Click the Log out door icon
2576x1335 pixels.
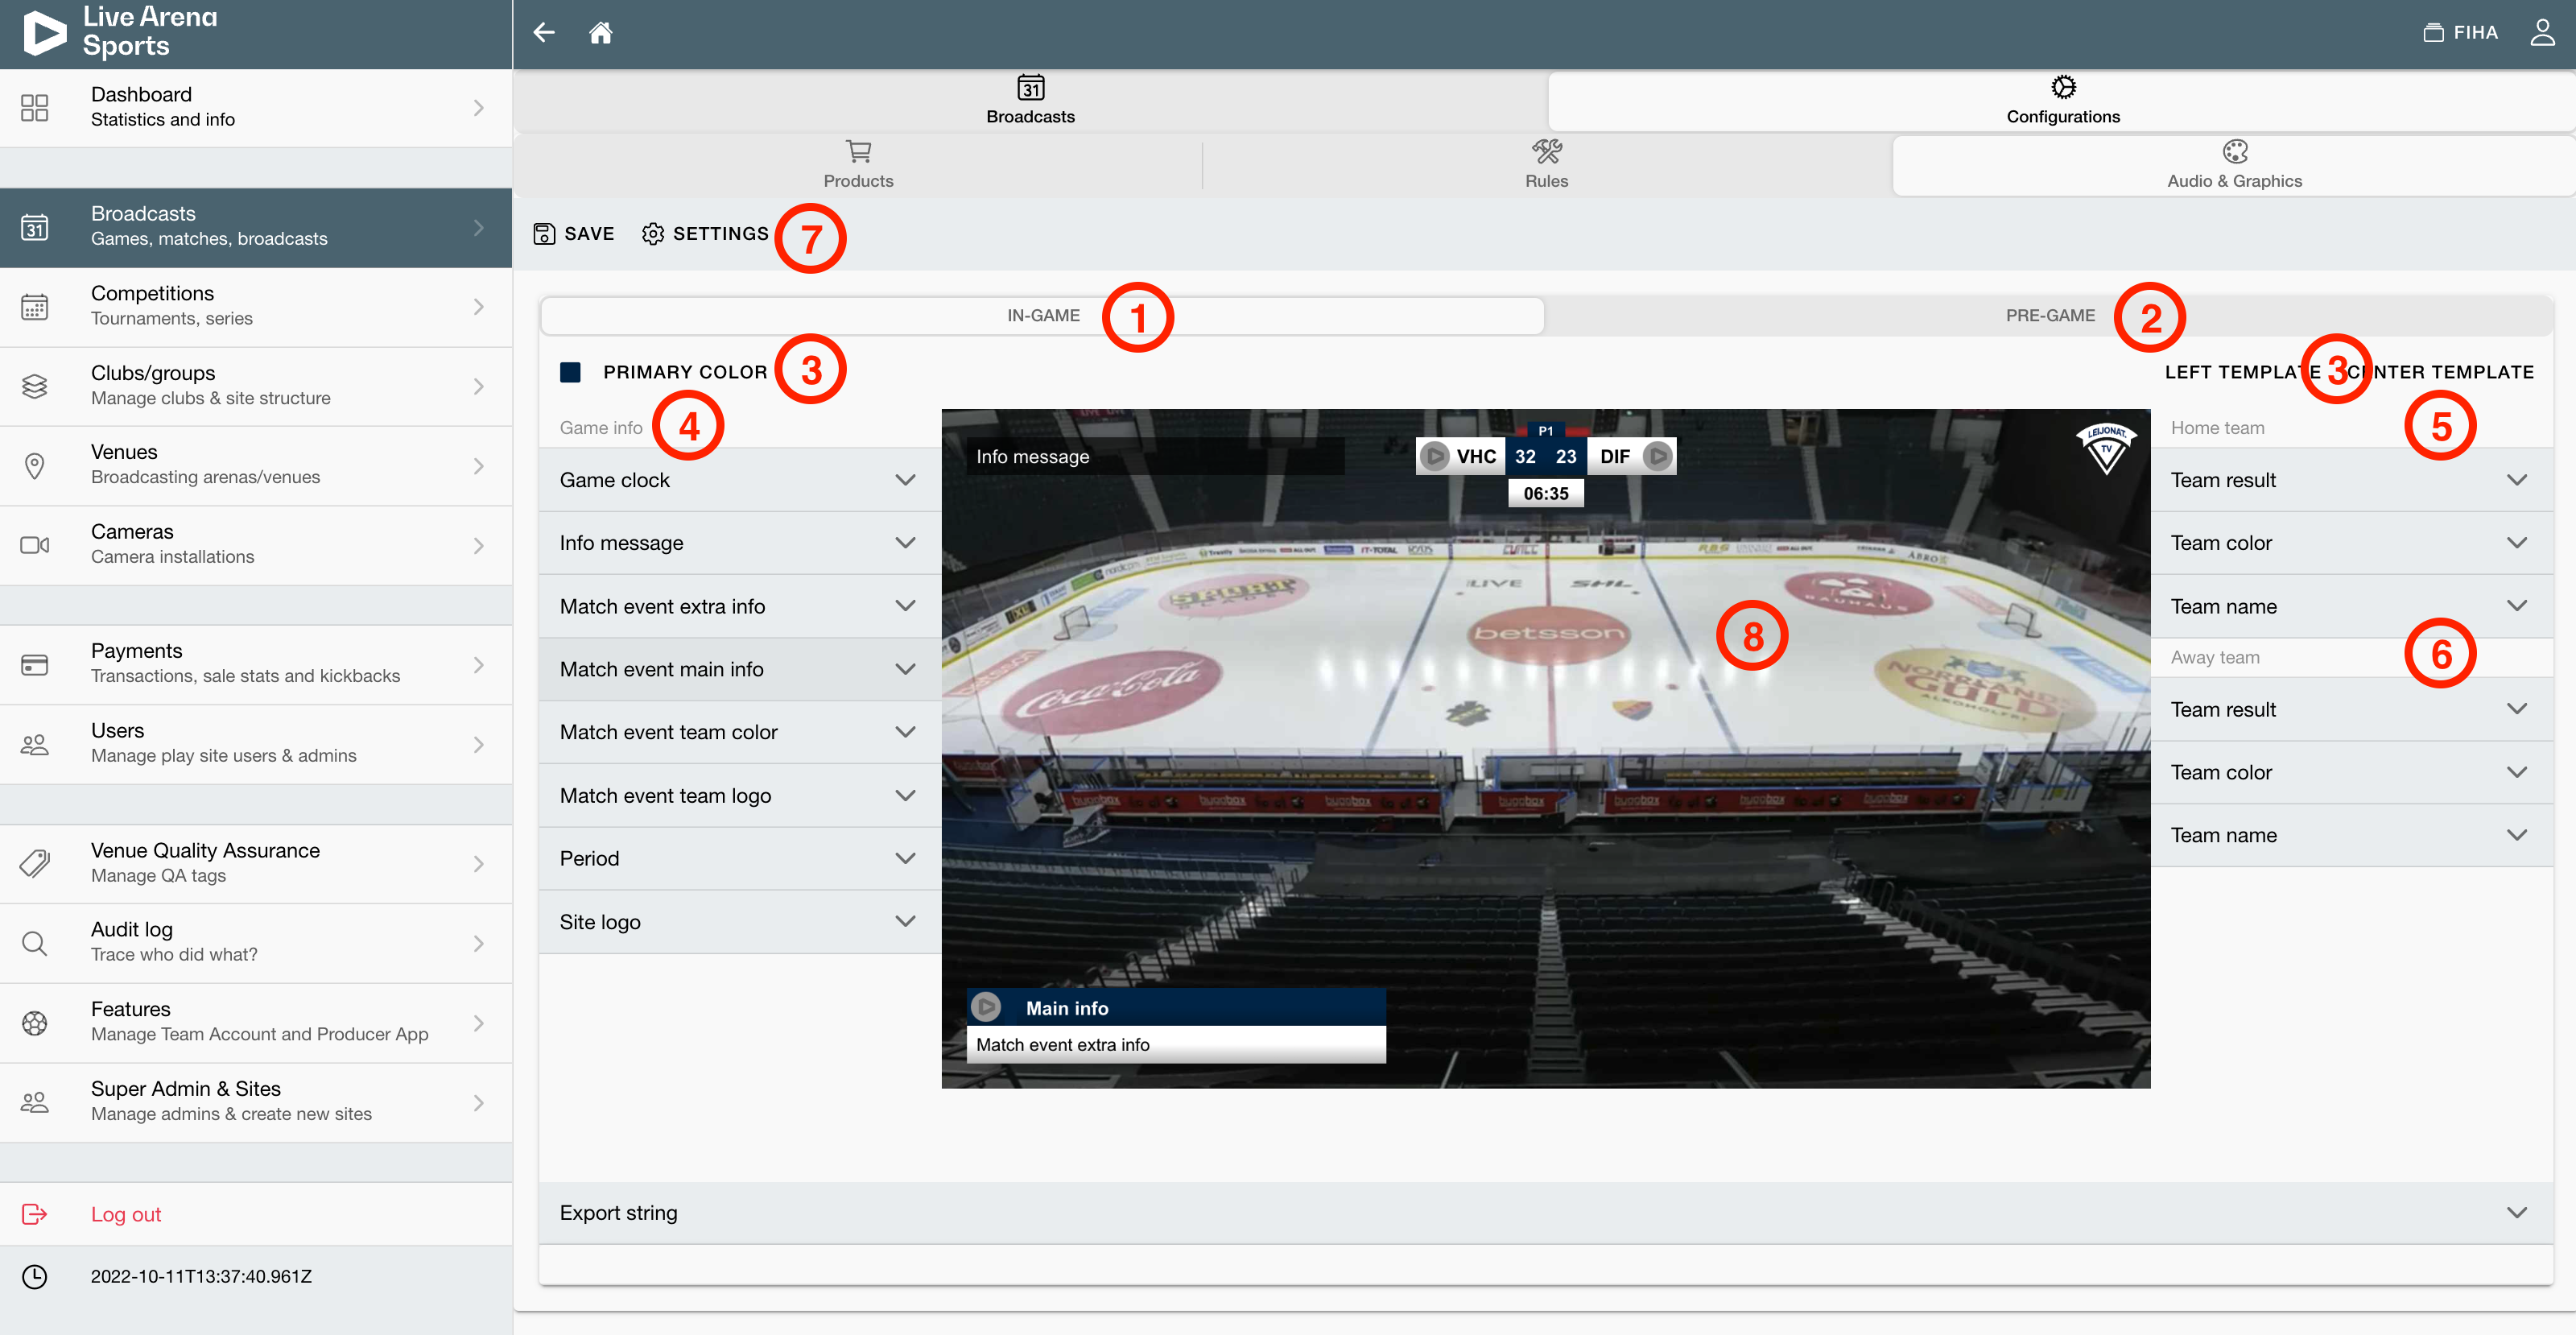pos(35,1214)
